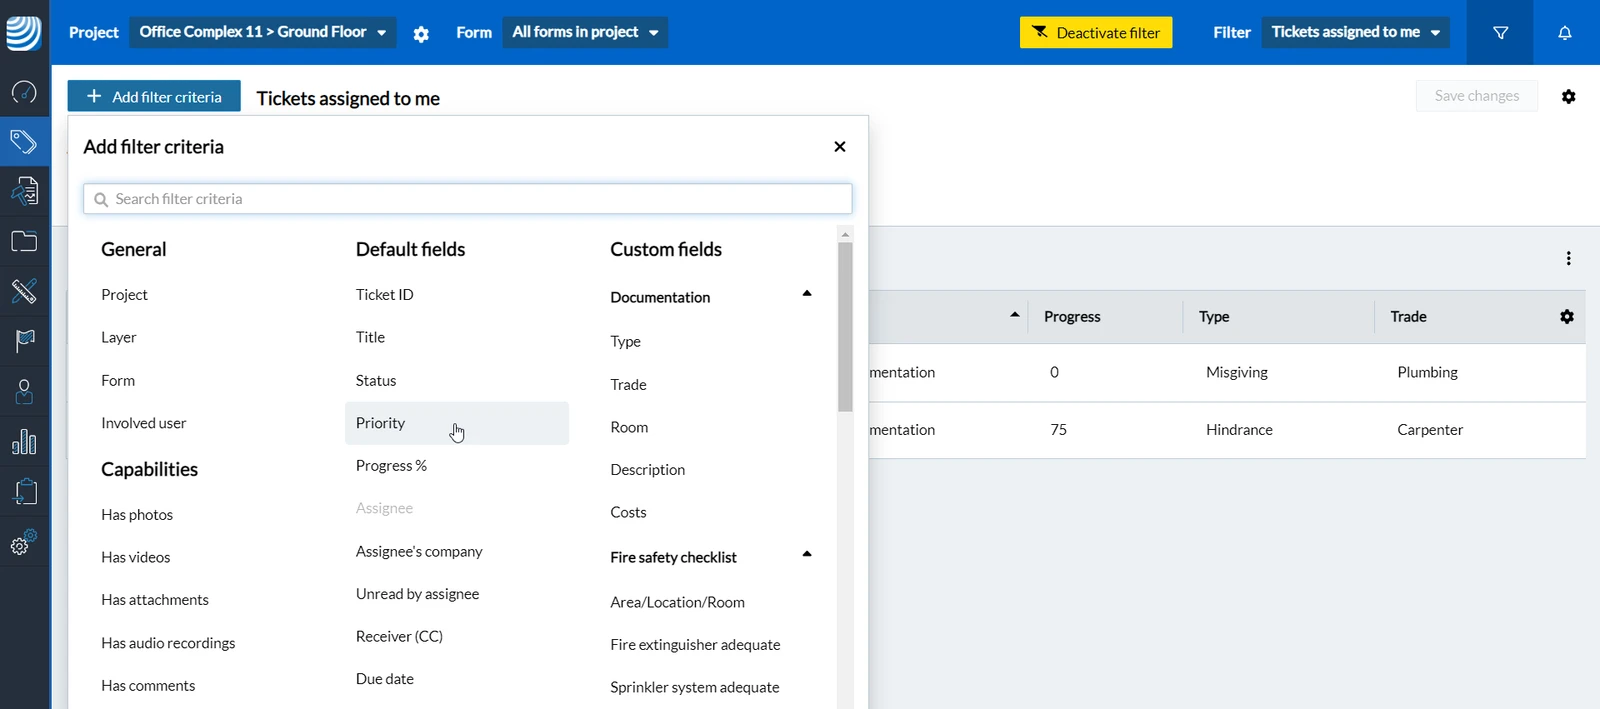Open the Tickets assigned to me filter dropdown
This screenshot has width=1600, height=709.
1356,32
